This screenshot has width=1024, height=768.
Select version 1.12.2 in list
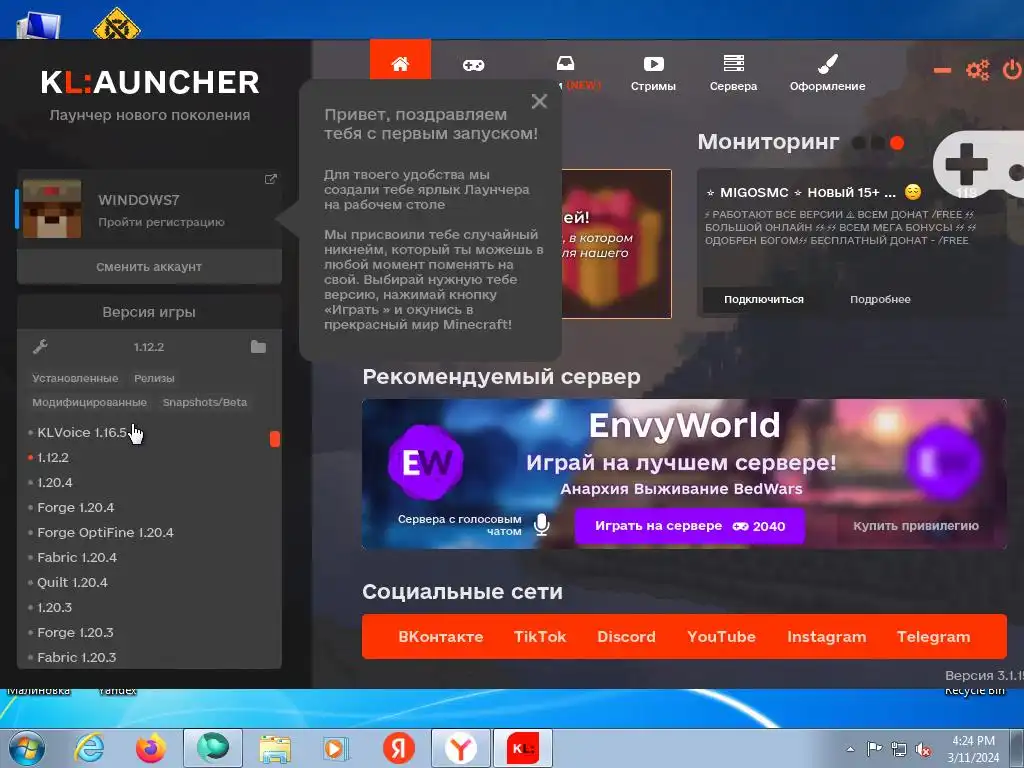pyautogui.click(x=52, y=457)
